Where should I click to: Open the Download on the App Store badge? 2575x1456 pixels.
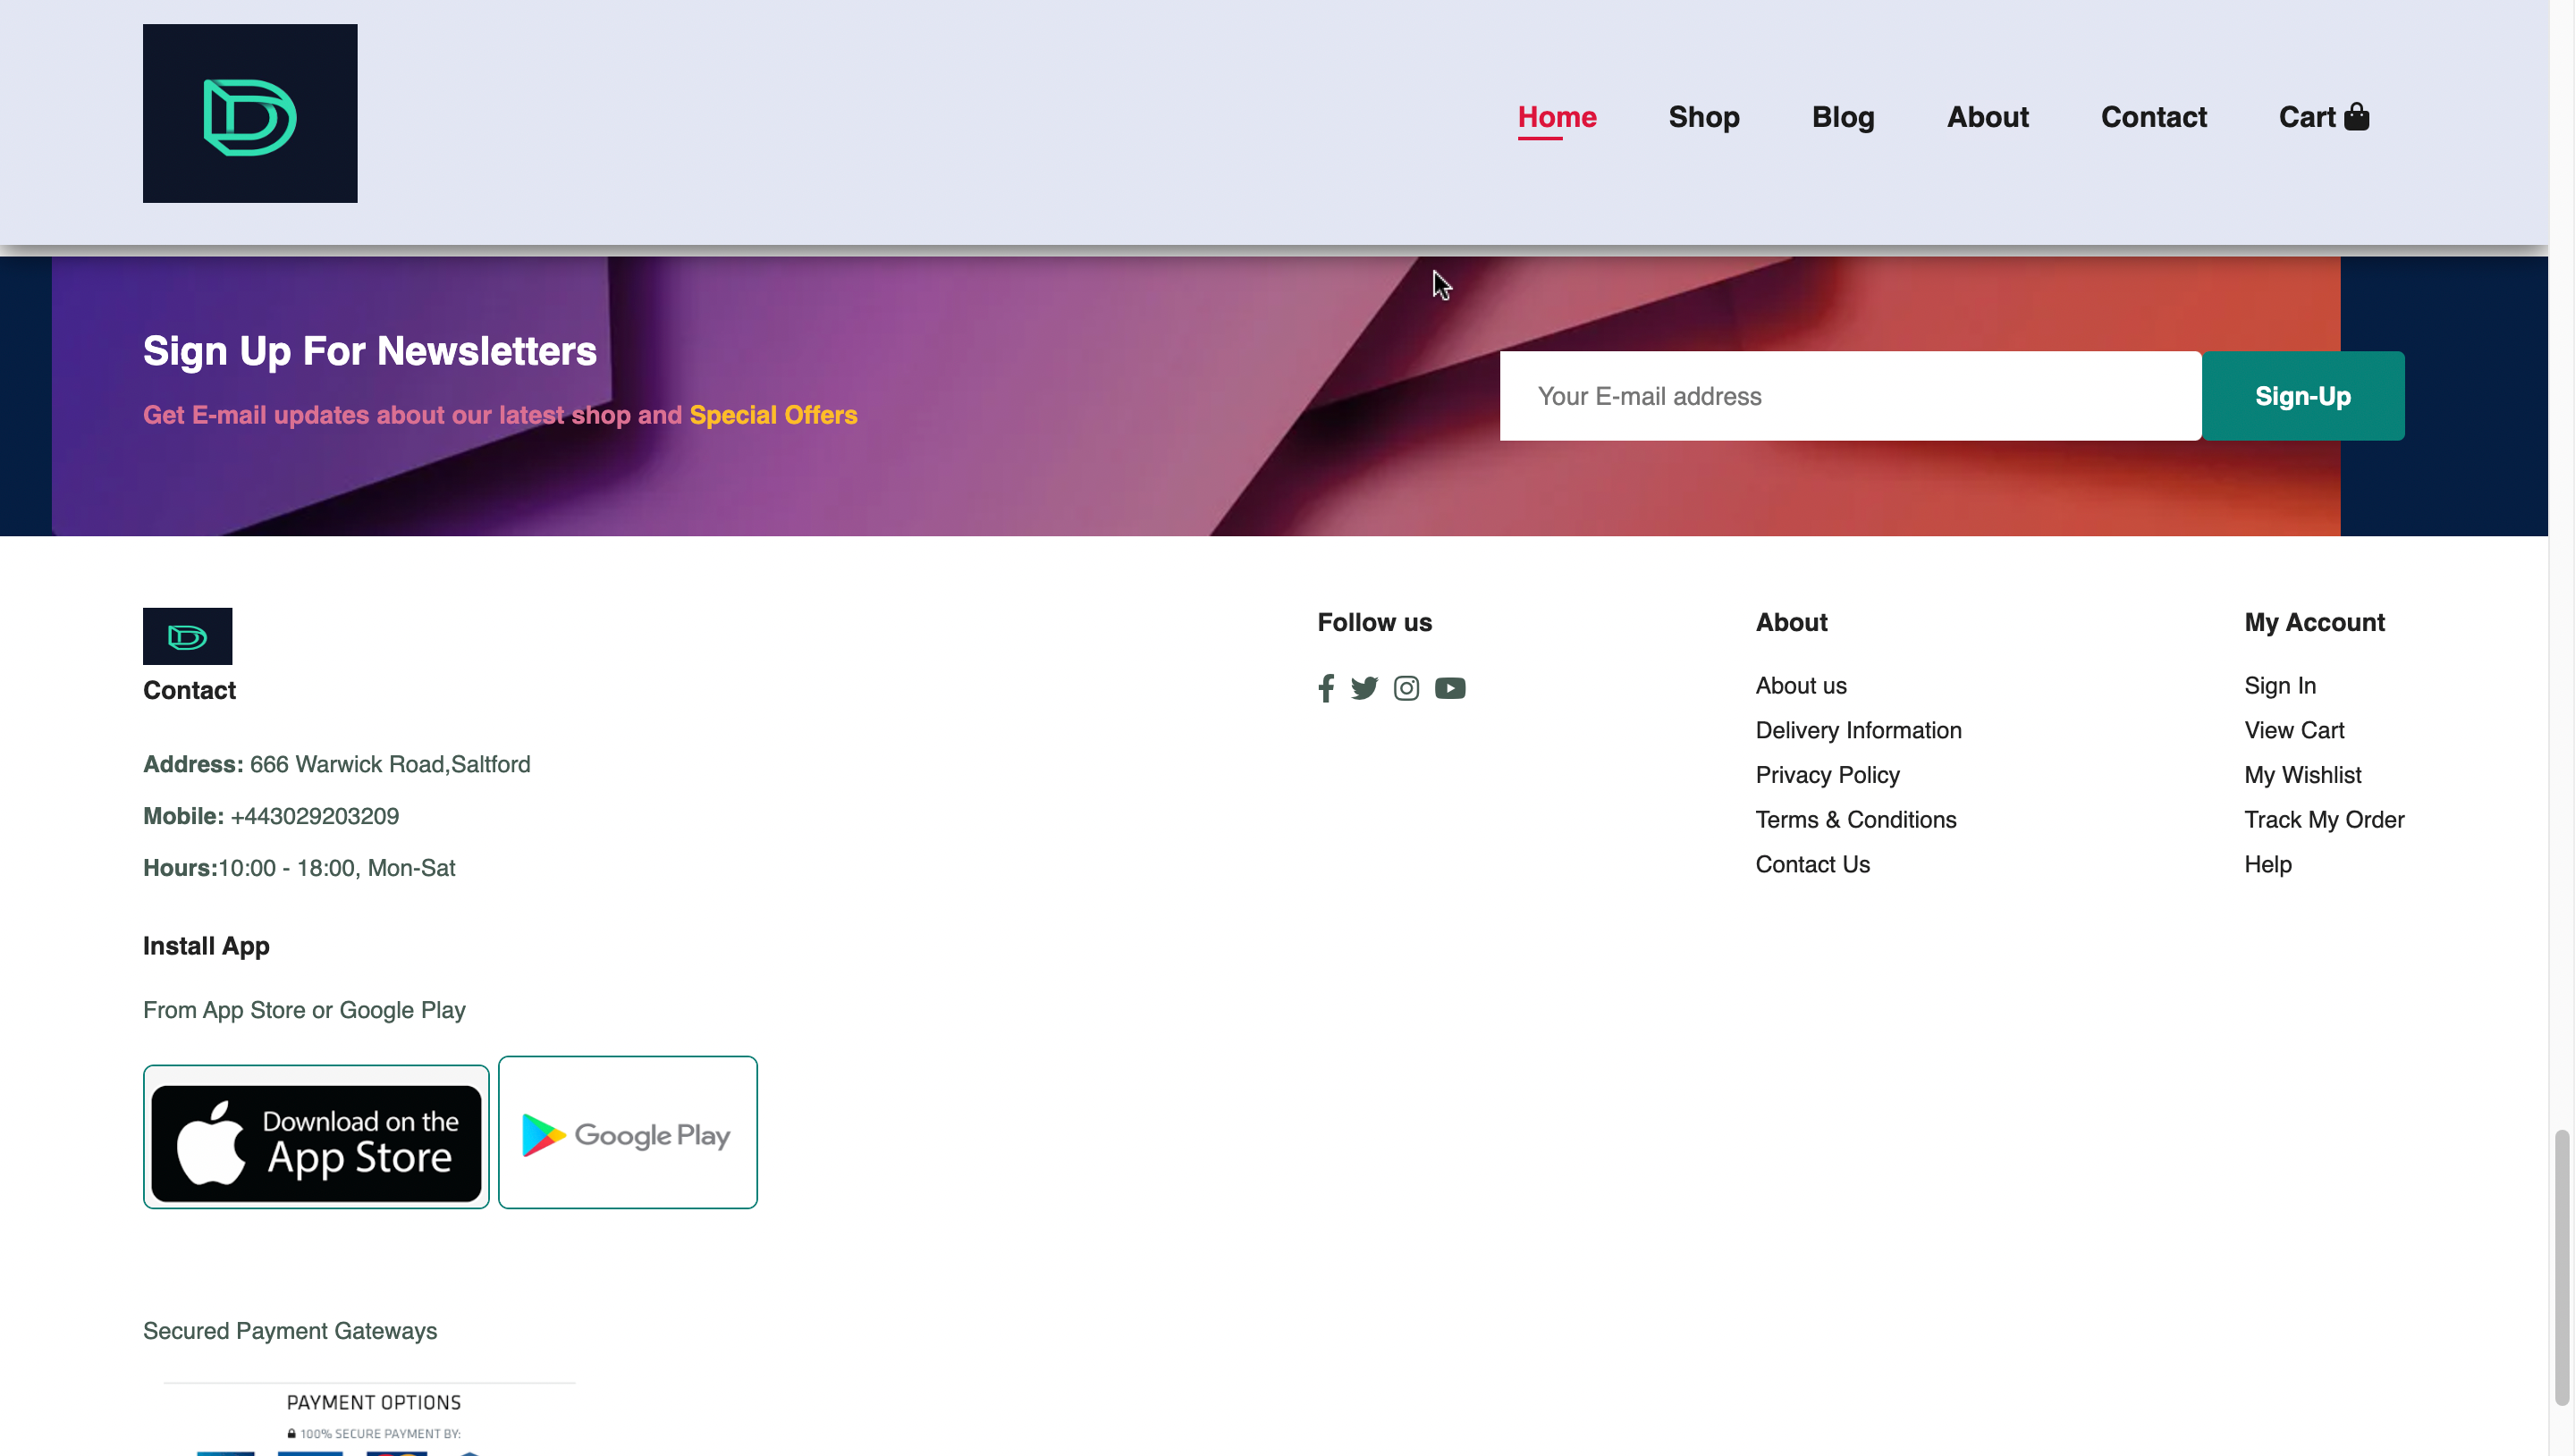(315, 1137)
